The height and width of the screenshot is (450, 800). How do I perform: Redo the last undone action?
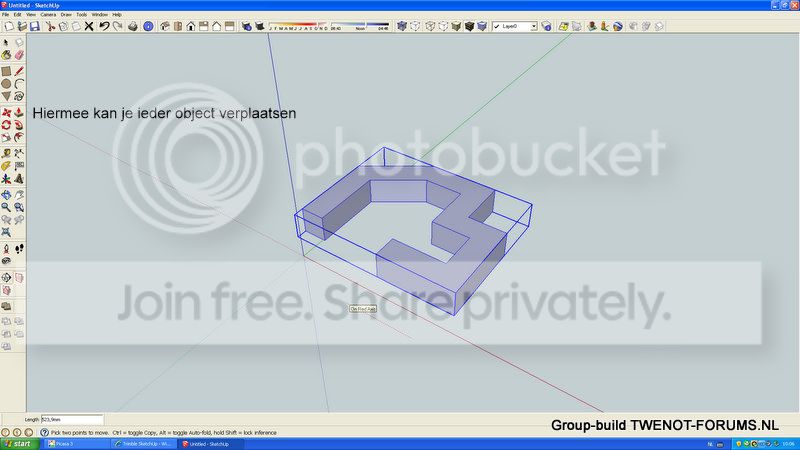coord(117,26)
